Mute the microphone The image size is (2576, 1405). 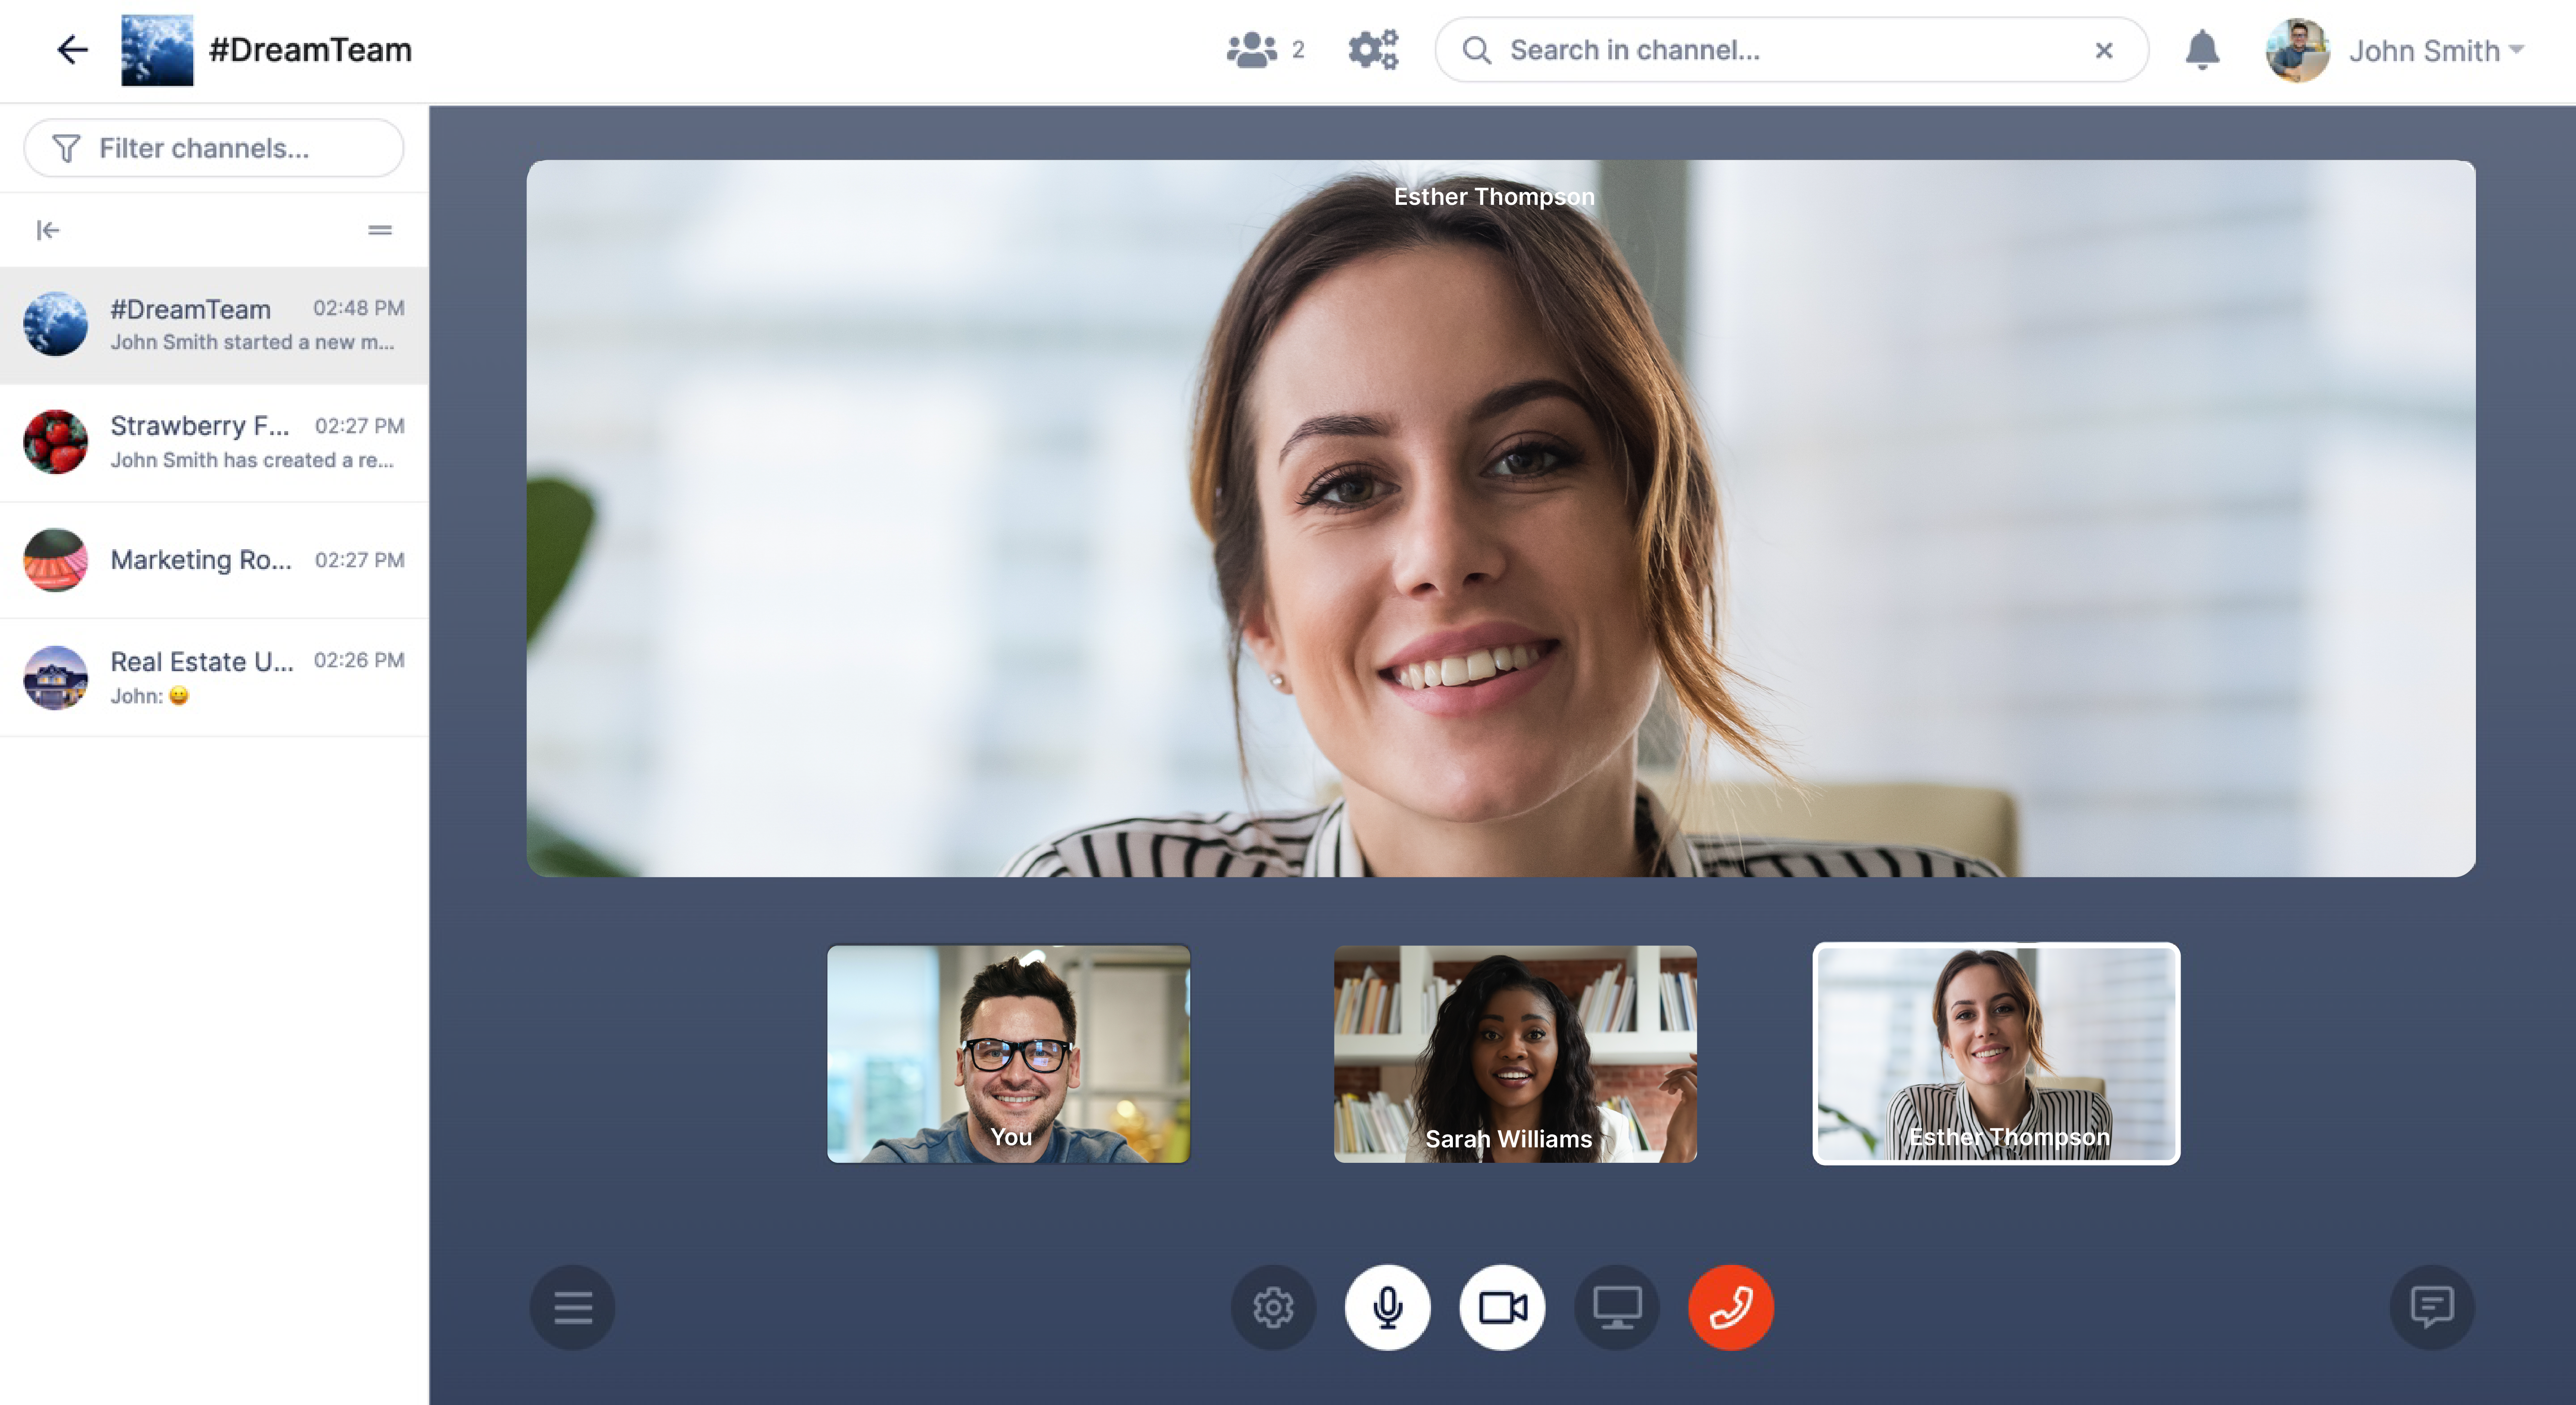[x=1387, y=1307]
